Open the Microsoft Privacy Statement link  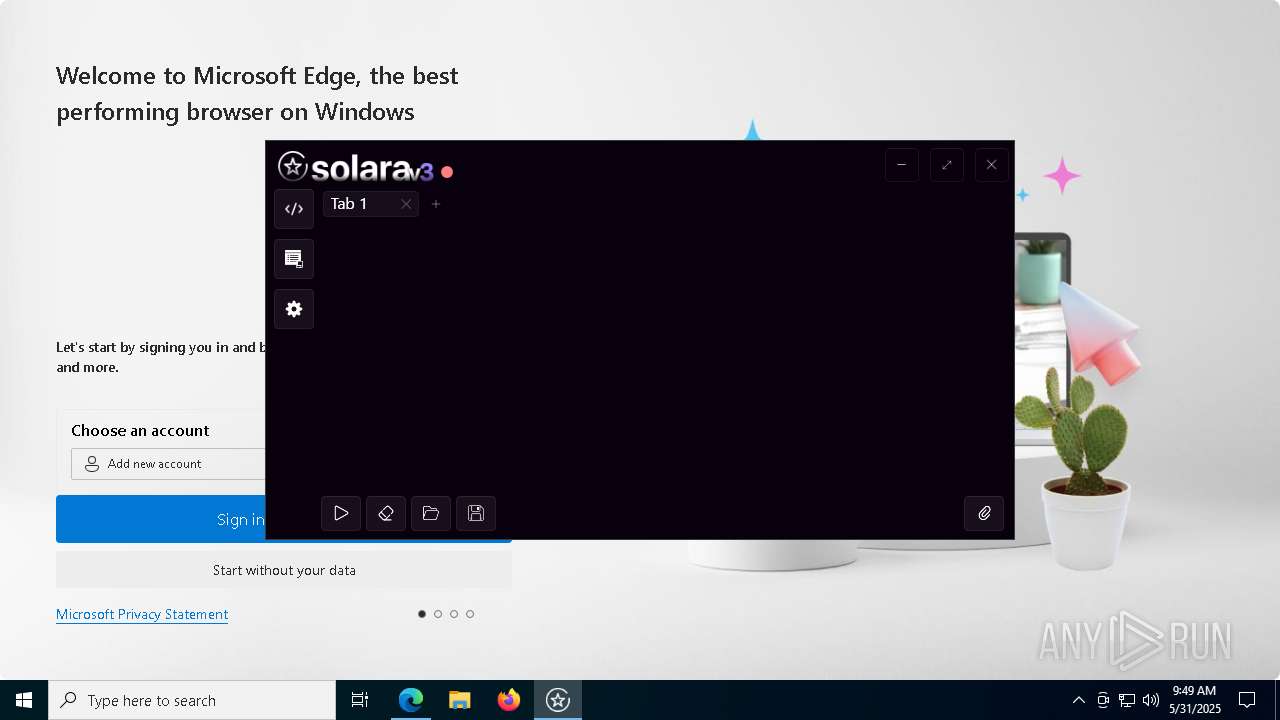coord(142,614)
